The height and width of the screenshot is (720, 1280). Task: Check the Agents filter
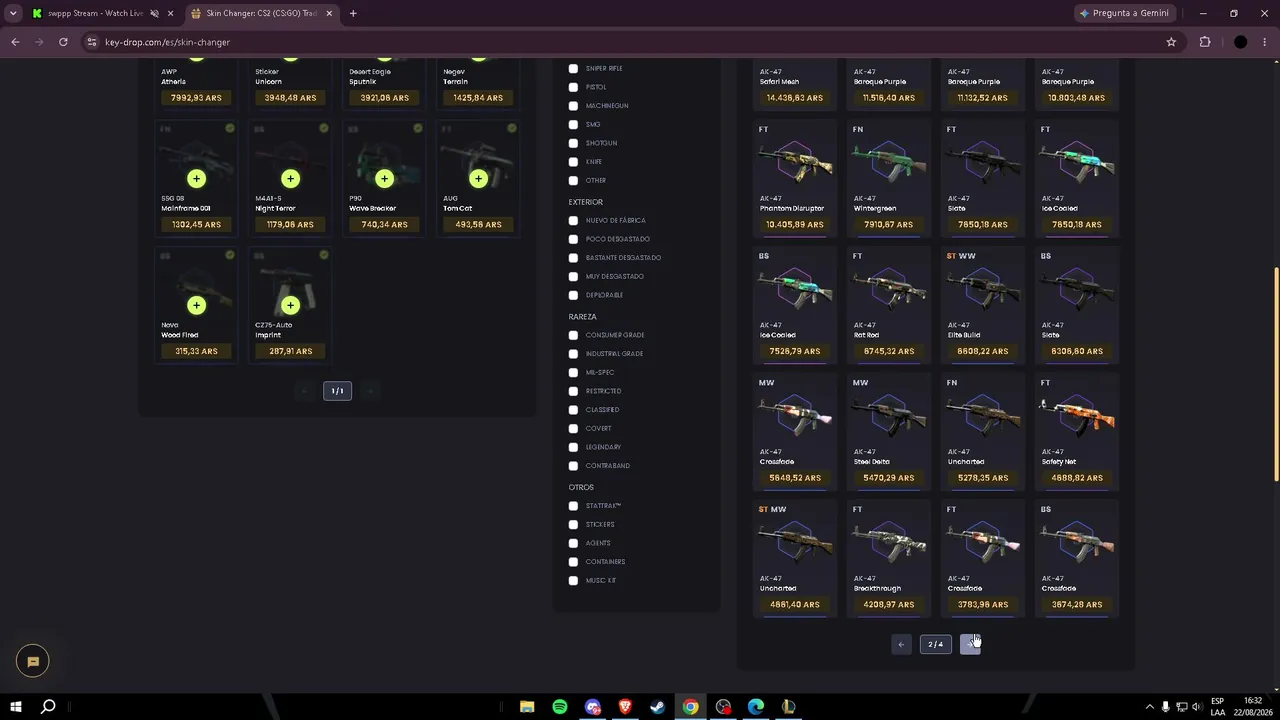click(x=573, y=543)
